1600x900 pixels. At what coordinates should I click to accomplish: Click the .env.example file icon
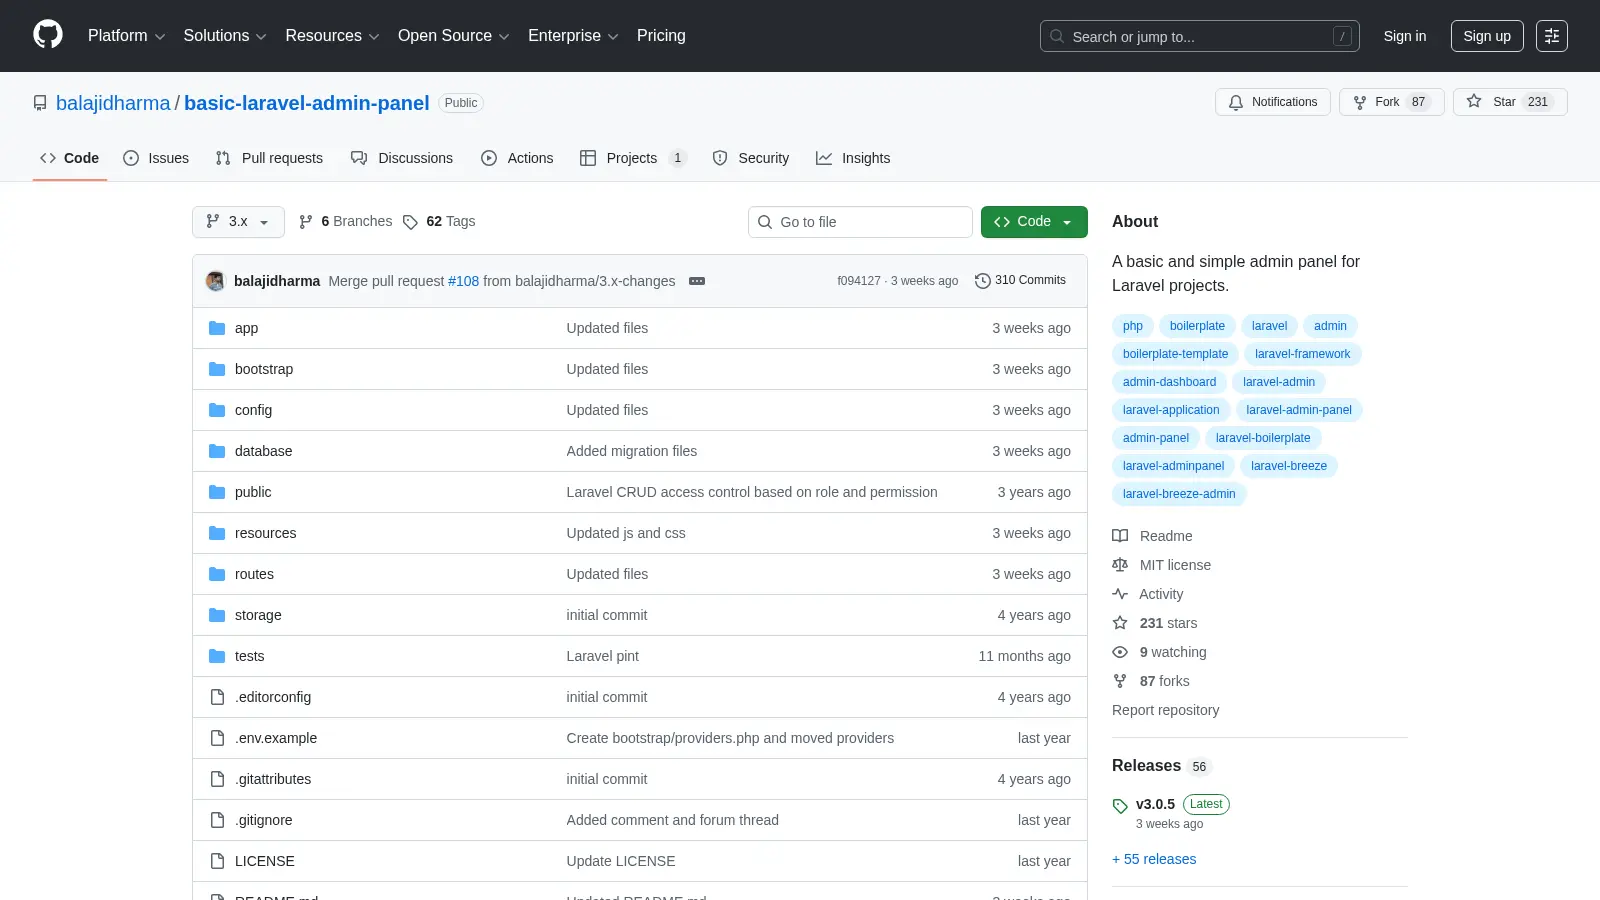217,738
